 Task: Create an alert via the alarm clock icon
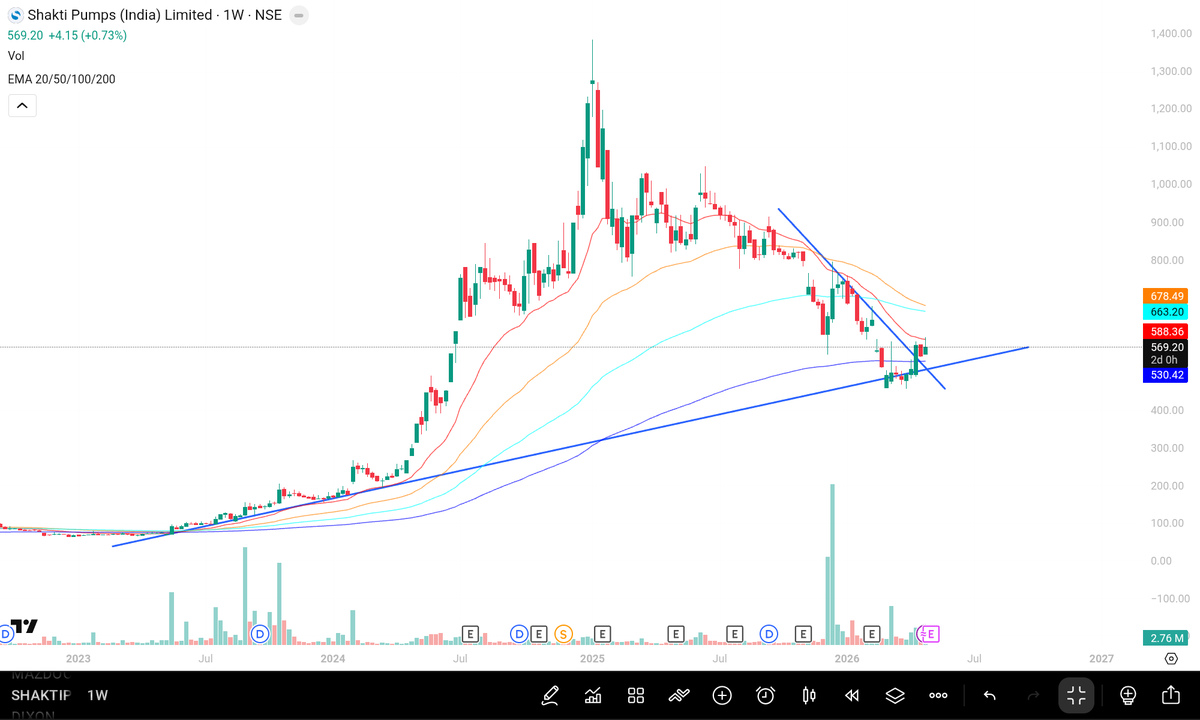click(x=765, y=695)
